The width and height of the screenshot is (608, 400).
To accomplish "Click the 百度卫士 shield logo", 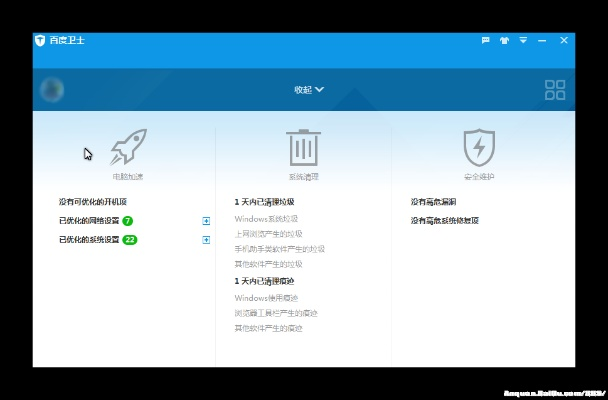I will (x=40, y=41).
